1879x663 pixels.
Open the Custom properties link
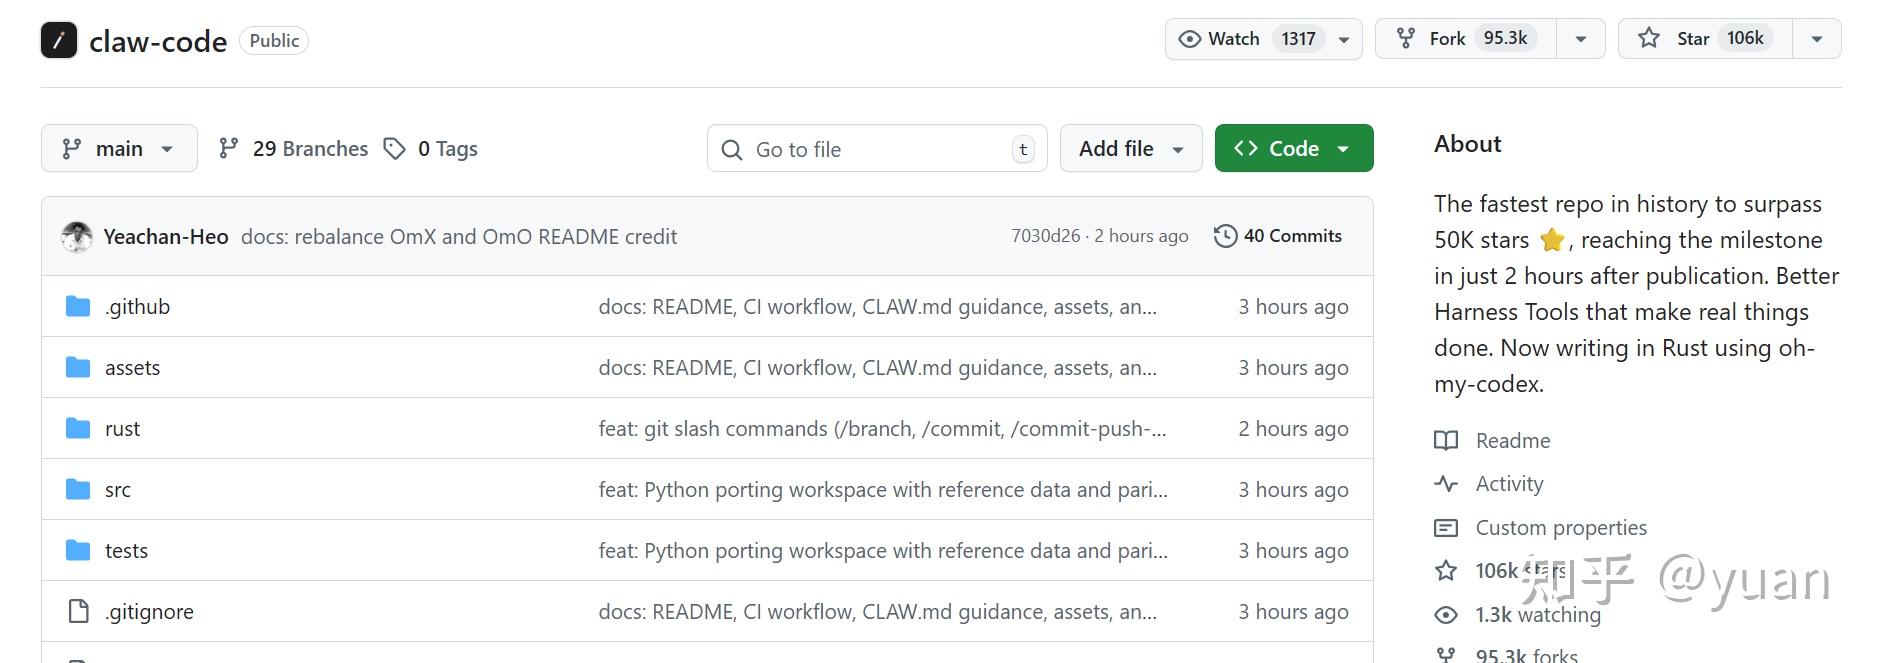coord(1561,527)
